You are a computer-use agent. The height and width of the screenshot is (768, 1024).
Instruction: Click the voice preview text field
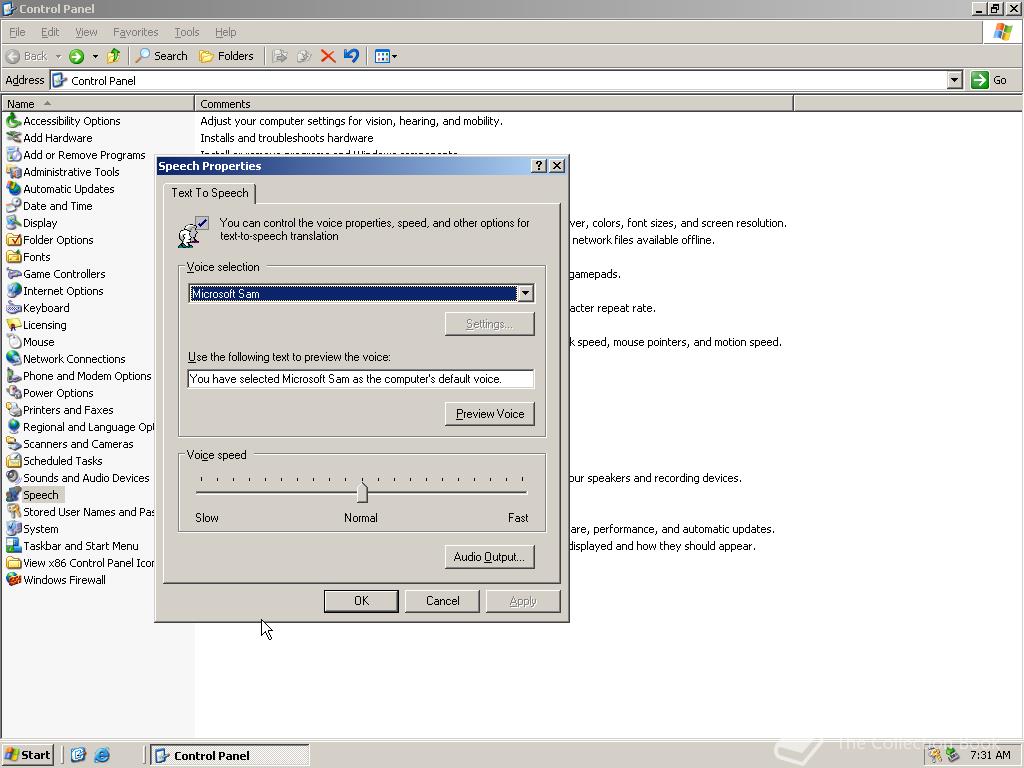pyautogui.click(x=360, y=379)
